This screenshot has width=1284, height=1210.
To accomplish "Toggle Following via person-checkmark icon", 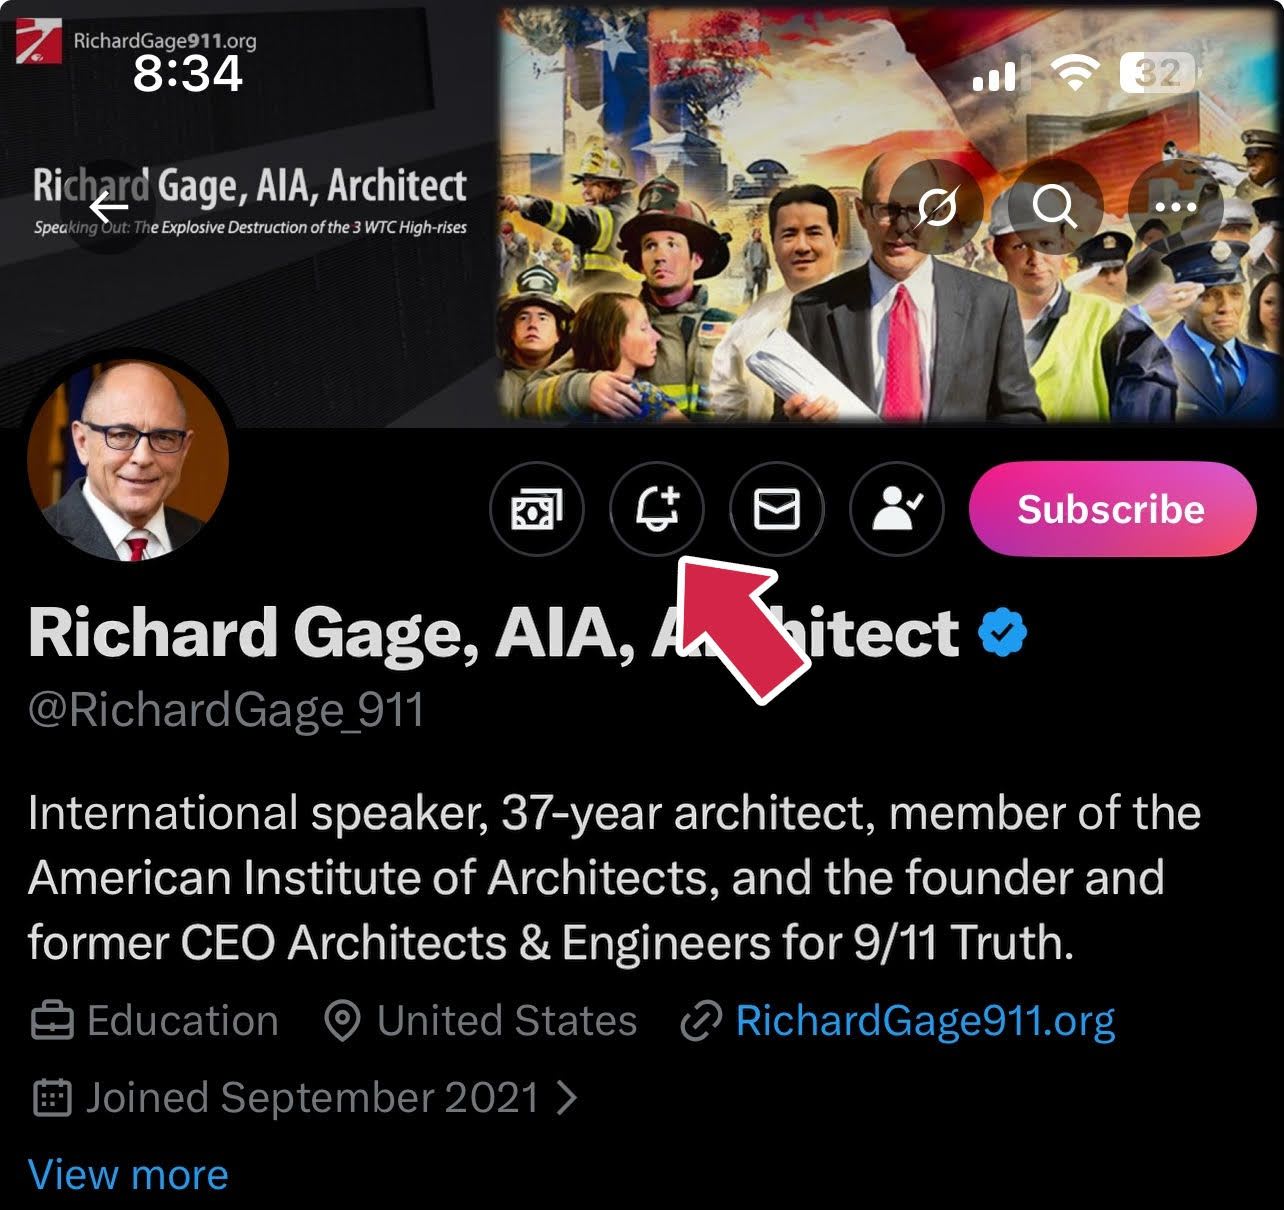I will (x=897, y=510).
